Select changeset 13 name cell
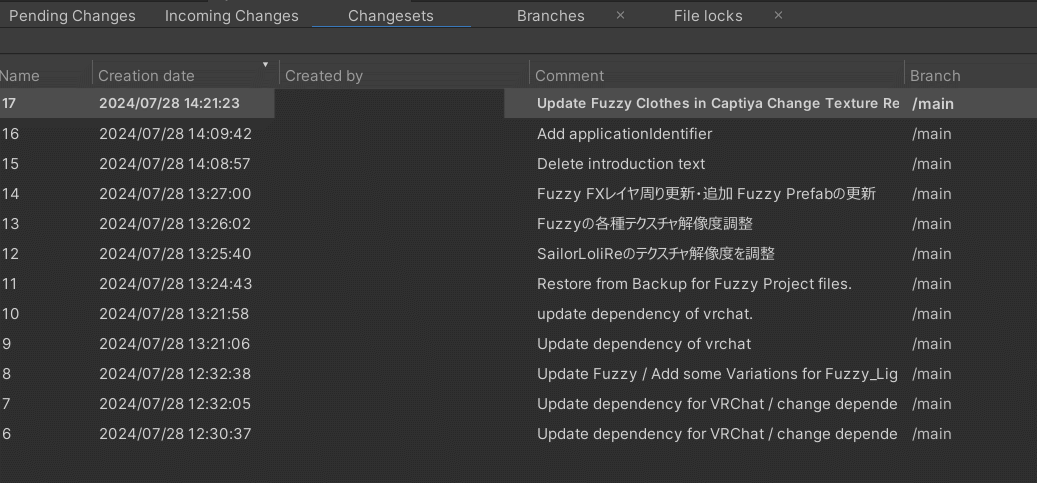 10,224
